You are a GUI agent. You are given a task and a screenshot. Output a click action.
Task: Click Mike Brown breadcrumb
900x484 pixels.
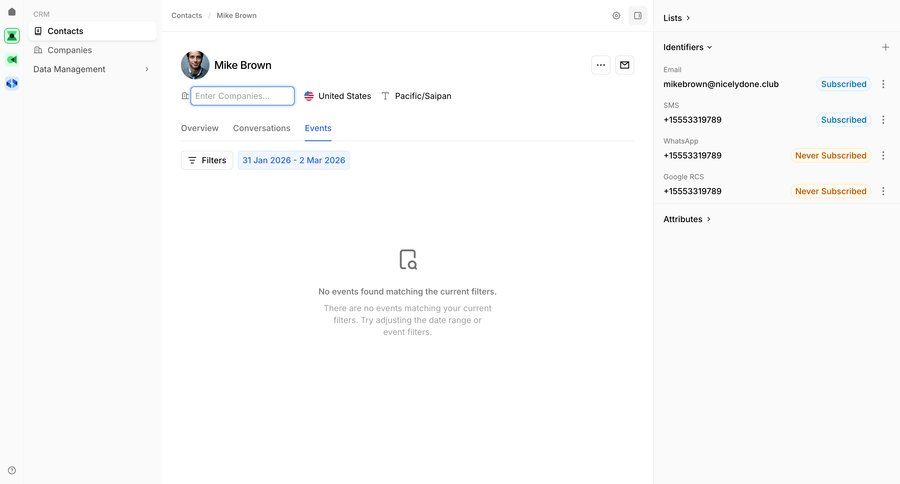(236, 16)
